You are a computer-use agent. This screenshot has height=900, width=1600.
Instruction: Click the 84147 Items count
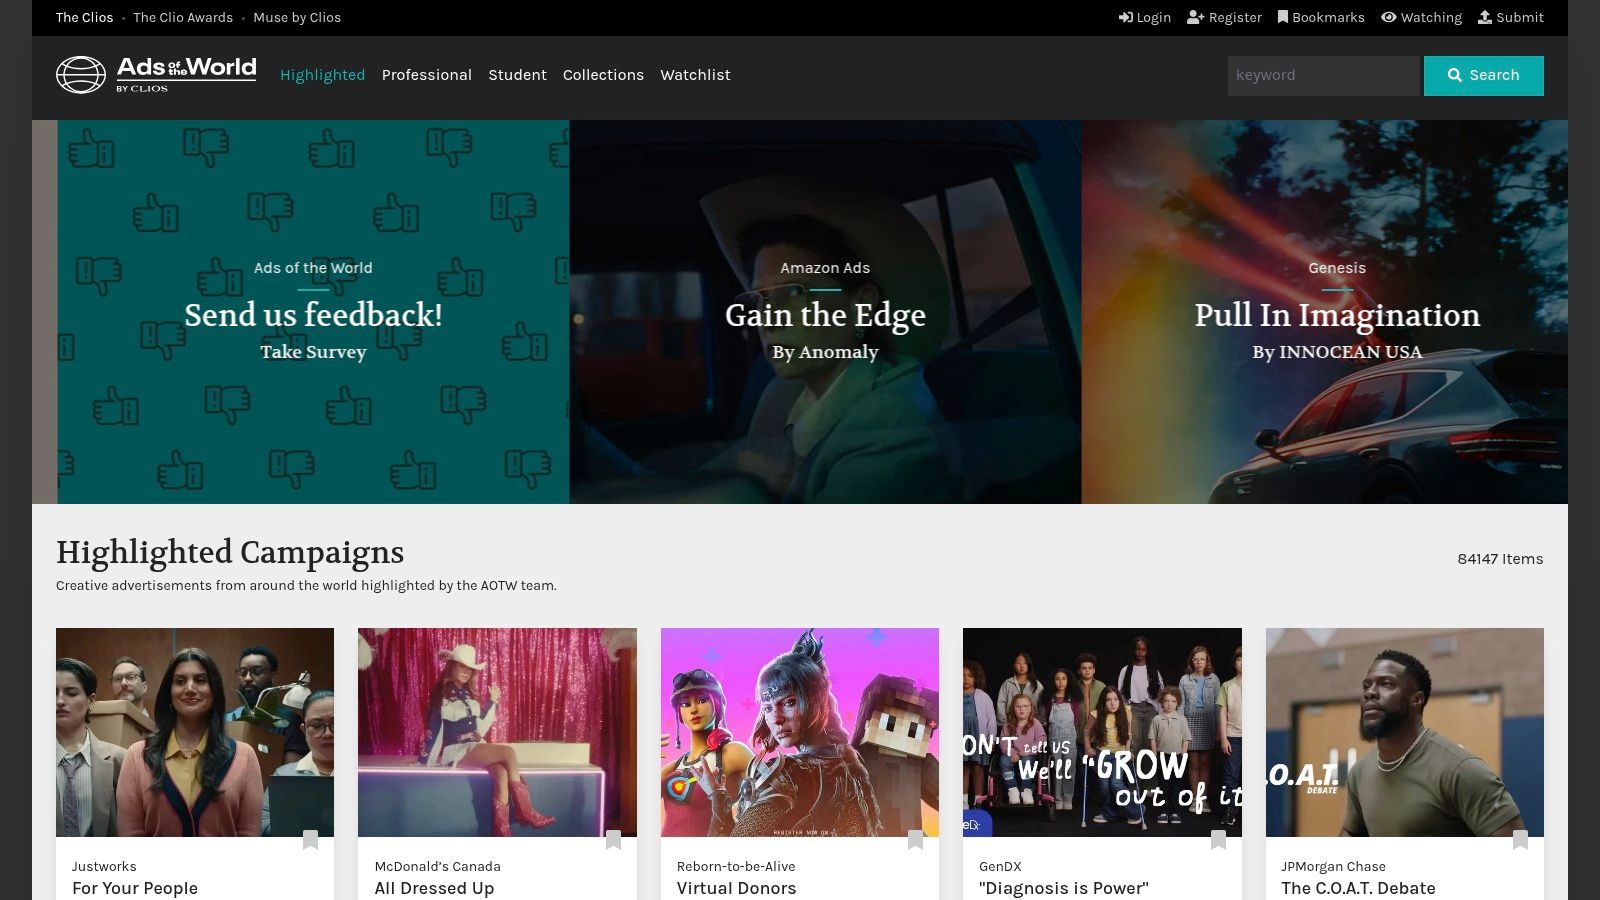pyautogui.click(x=1500, y=559)
